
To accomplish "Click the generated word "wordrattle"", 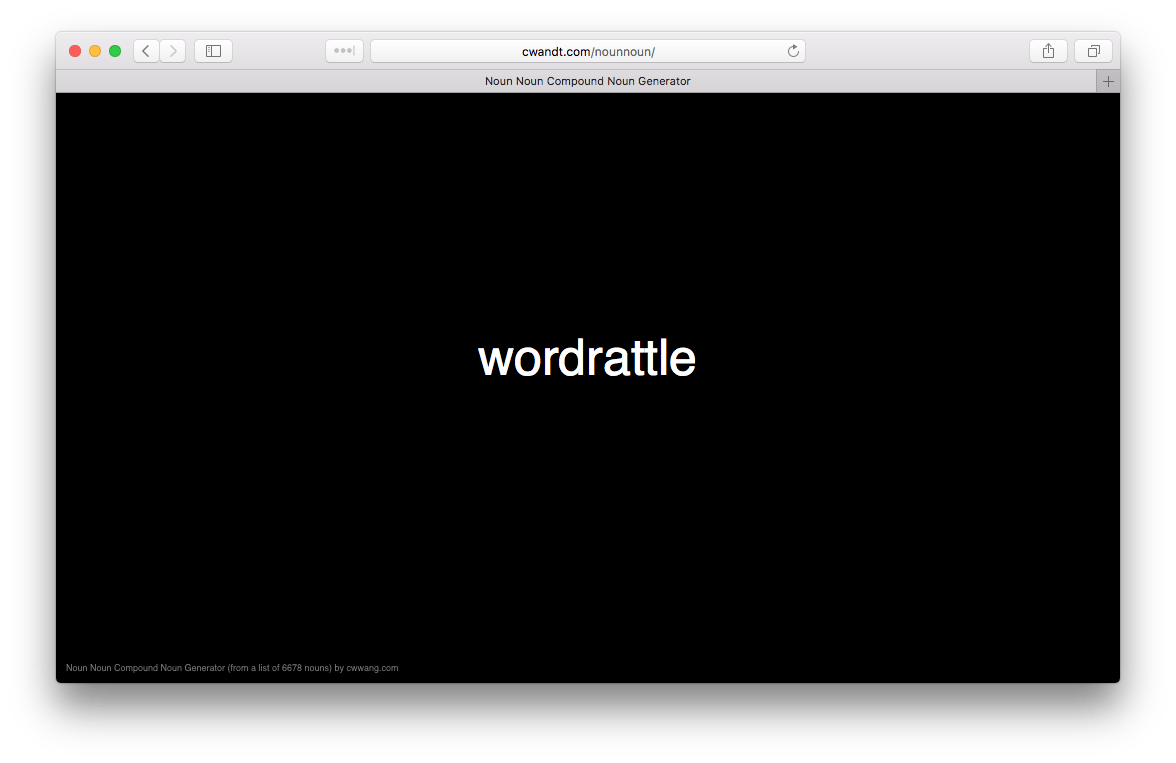I will click(x=587, y=358).
